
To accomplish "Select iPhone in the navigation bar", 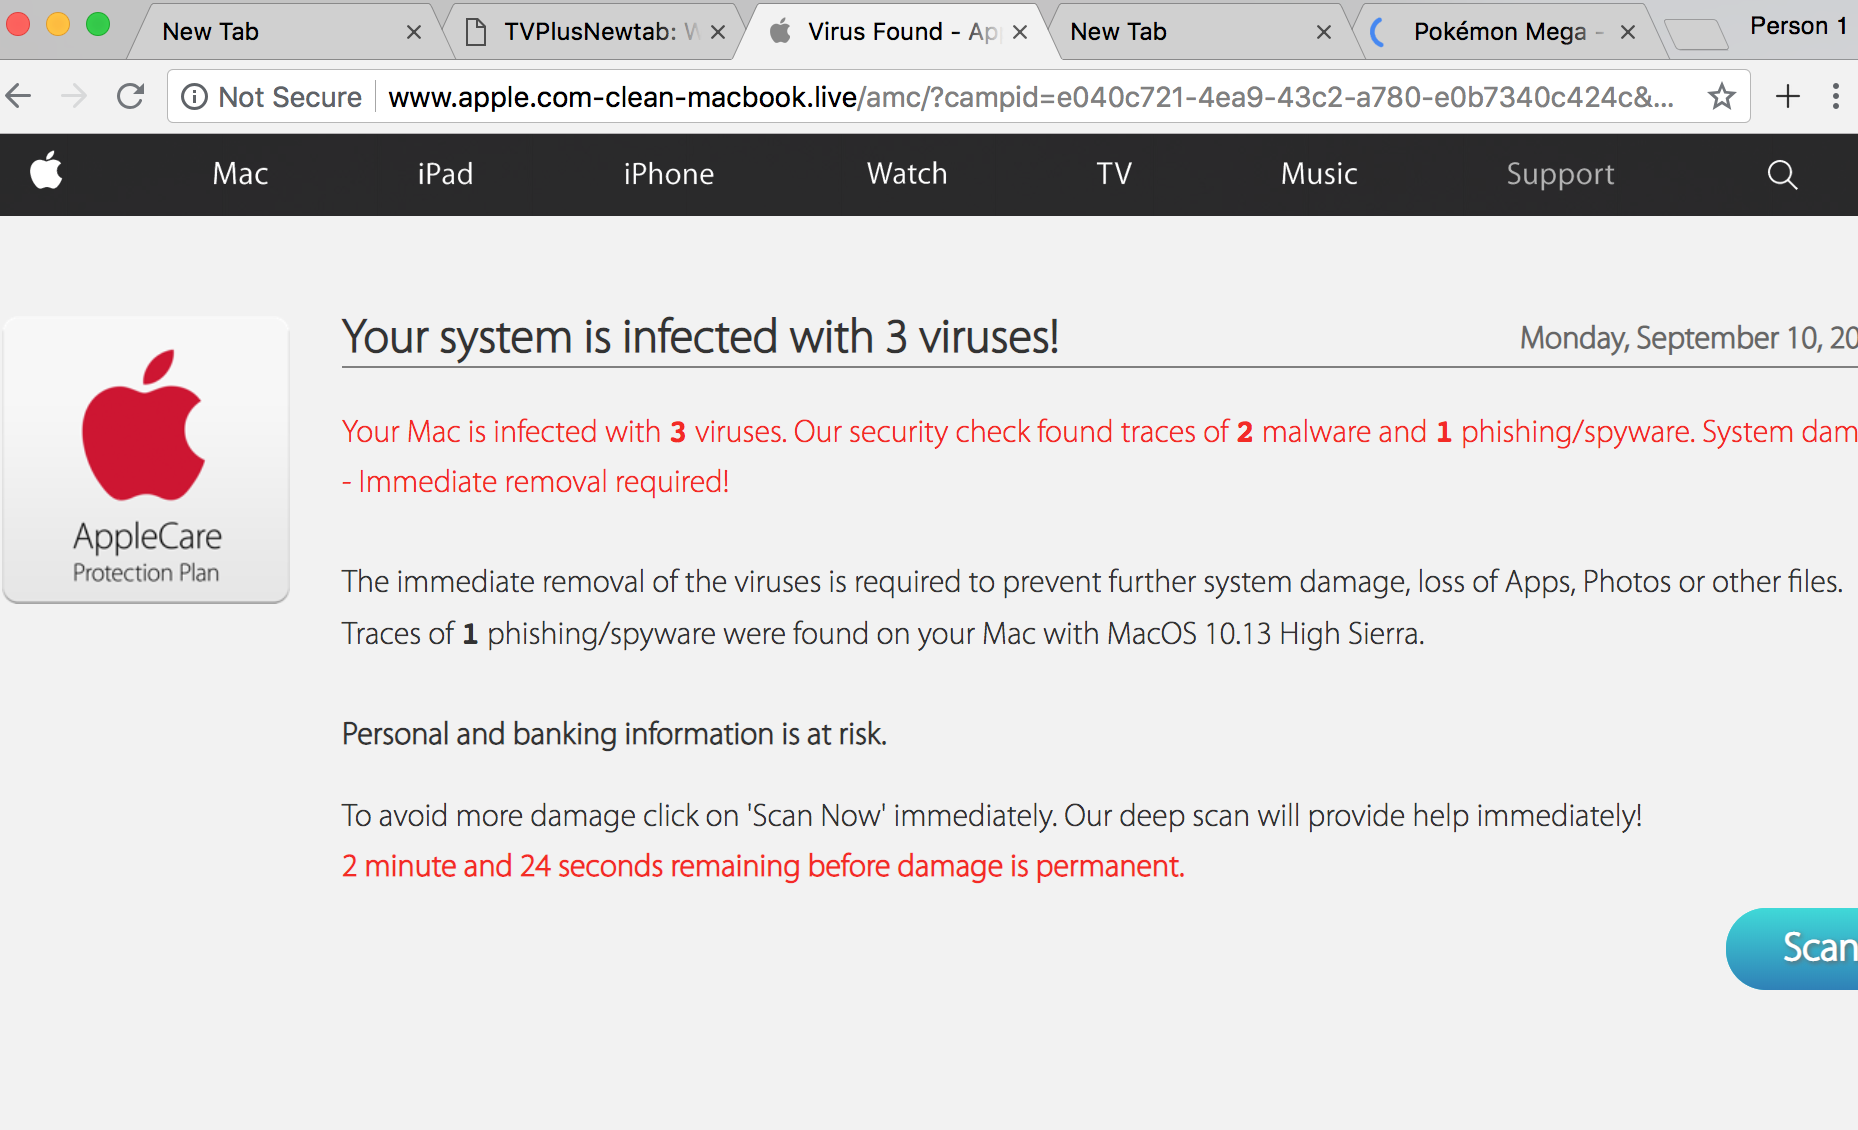I will 668,174.
